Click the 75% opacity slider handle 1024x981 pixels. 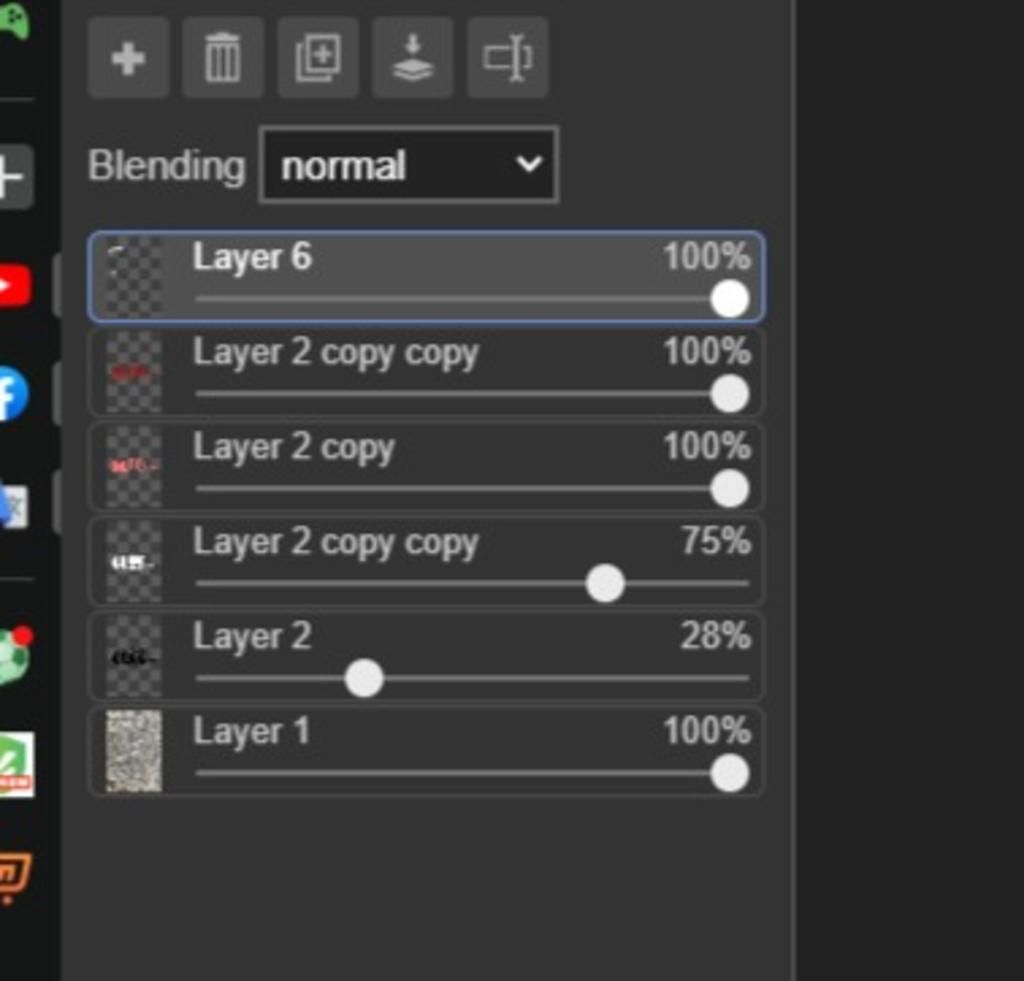605,583
